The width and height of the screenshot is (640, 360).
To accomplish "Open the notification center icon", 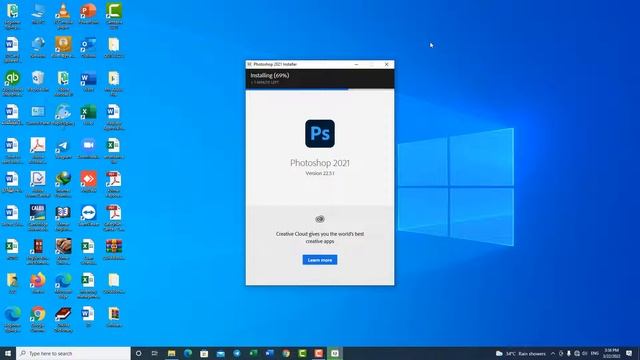I will click(x=629, y=353).
